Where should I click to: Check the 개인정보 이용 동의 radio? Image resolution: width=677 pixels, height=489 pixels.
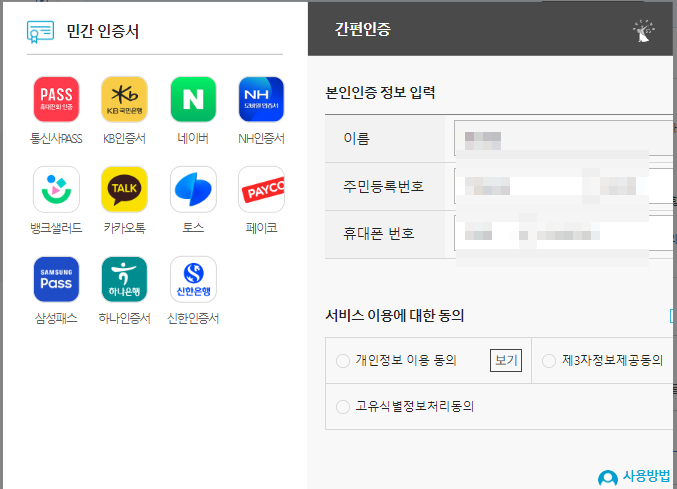[x=343, y=361]
